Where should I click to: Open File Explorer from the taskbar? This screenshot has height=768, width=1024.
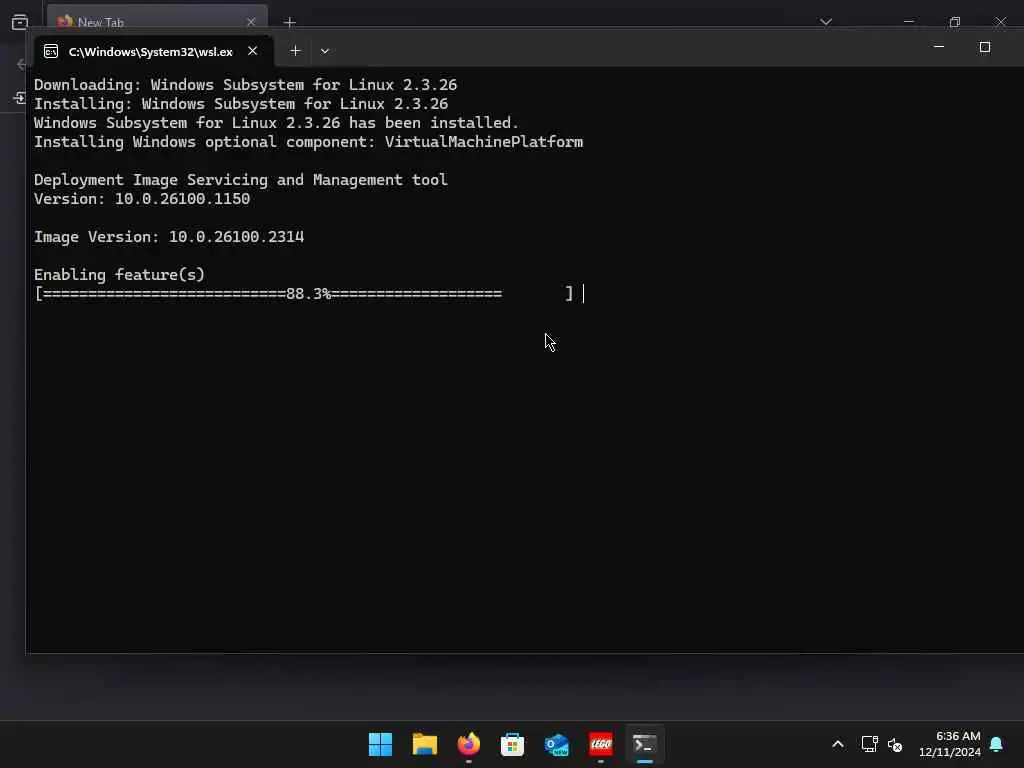click(x=424, y=744)
